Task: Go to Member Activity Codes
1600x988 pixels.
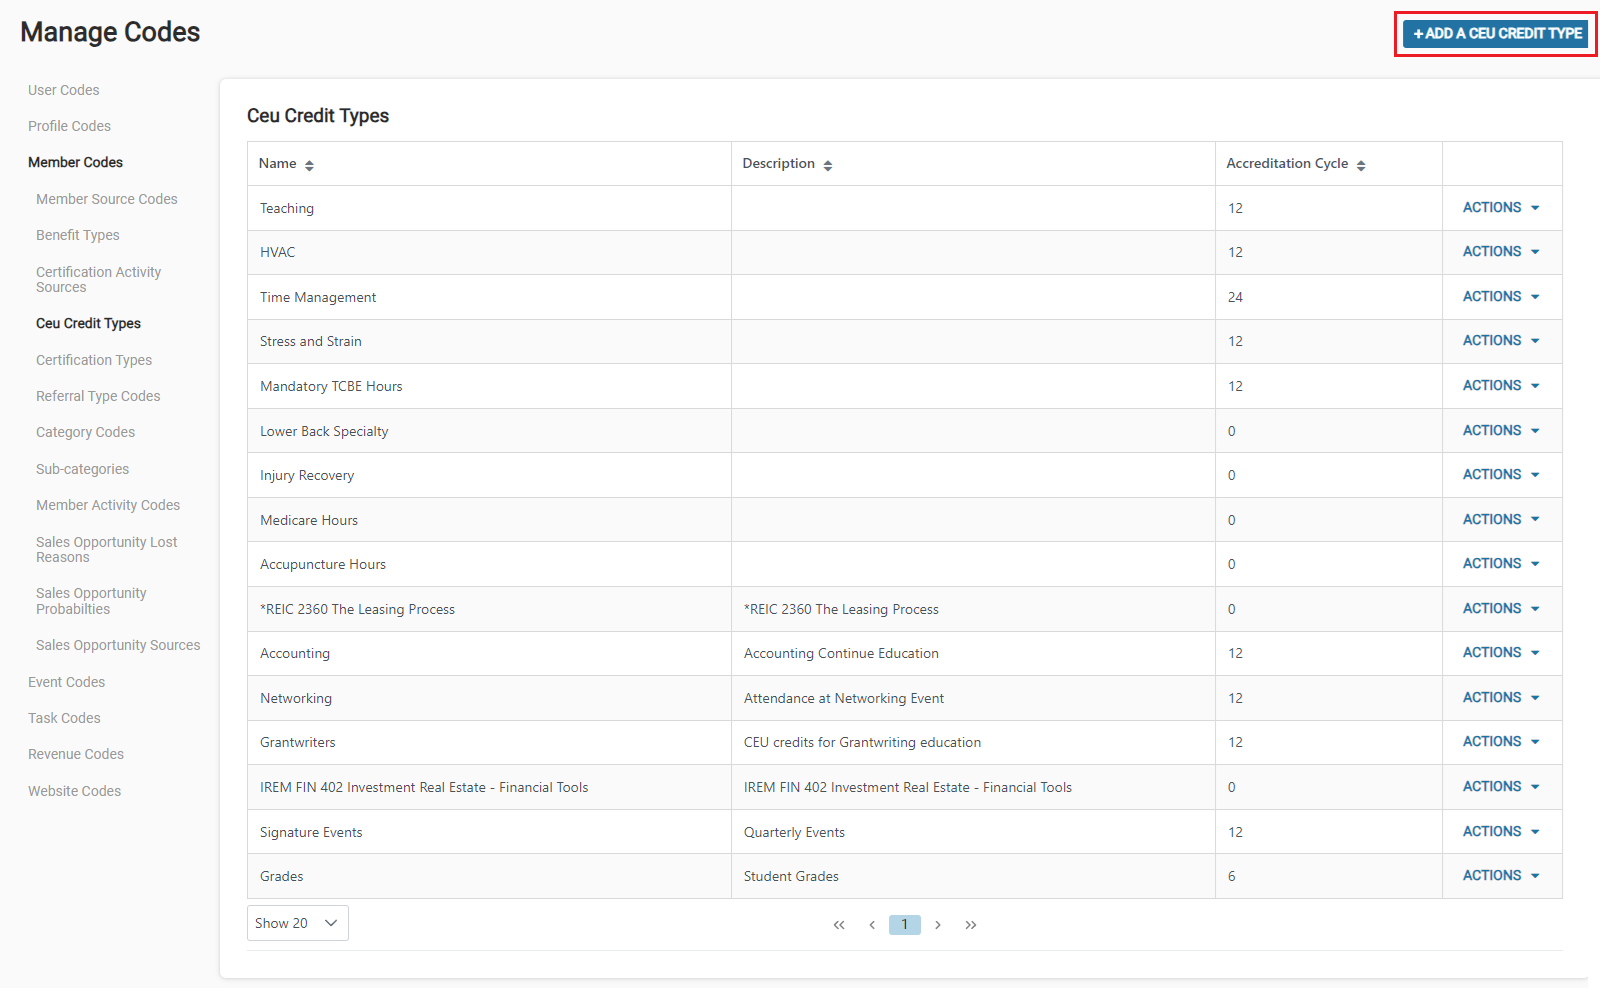Action: coord(108,505)
